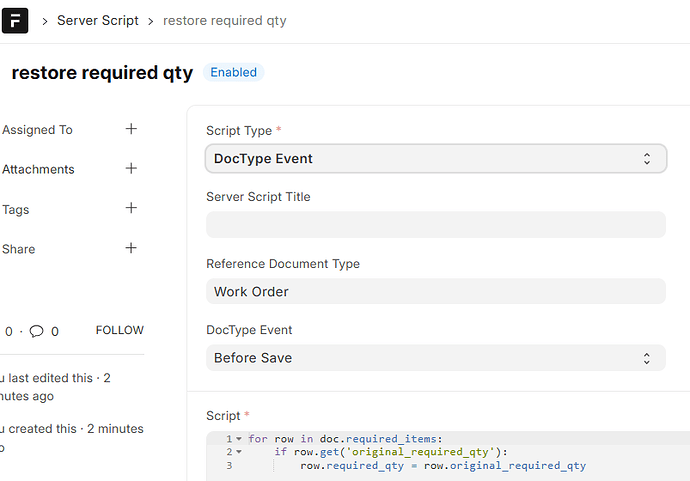The width and height of the screenshot is (690, 481).
Task: Click the page title restore required qty
Action: pos(101,73)
